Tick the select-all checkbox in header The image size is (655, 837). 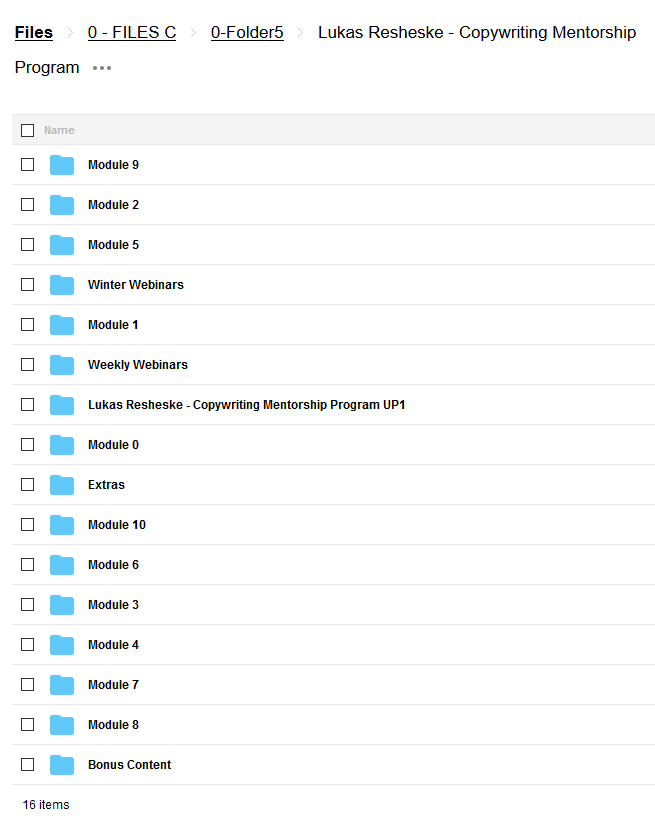coord(28,130)
